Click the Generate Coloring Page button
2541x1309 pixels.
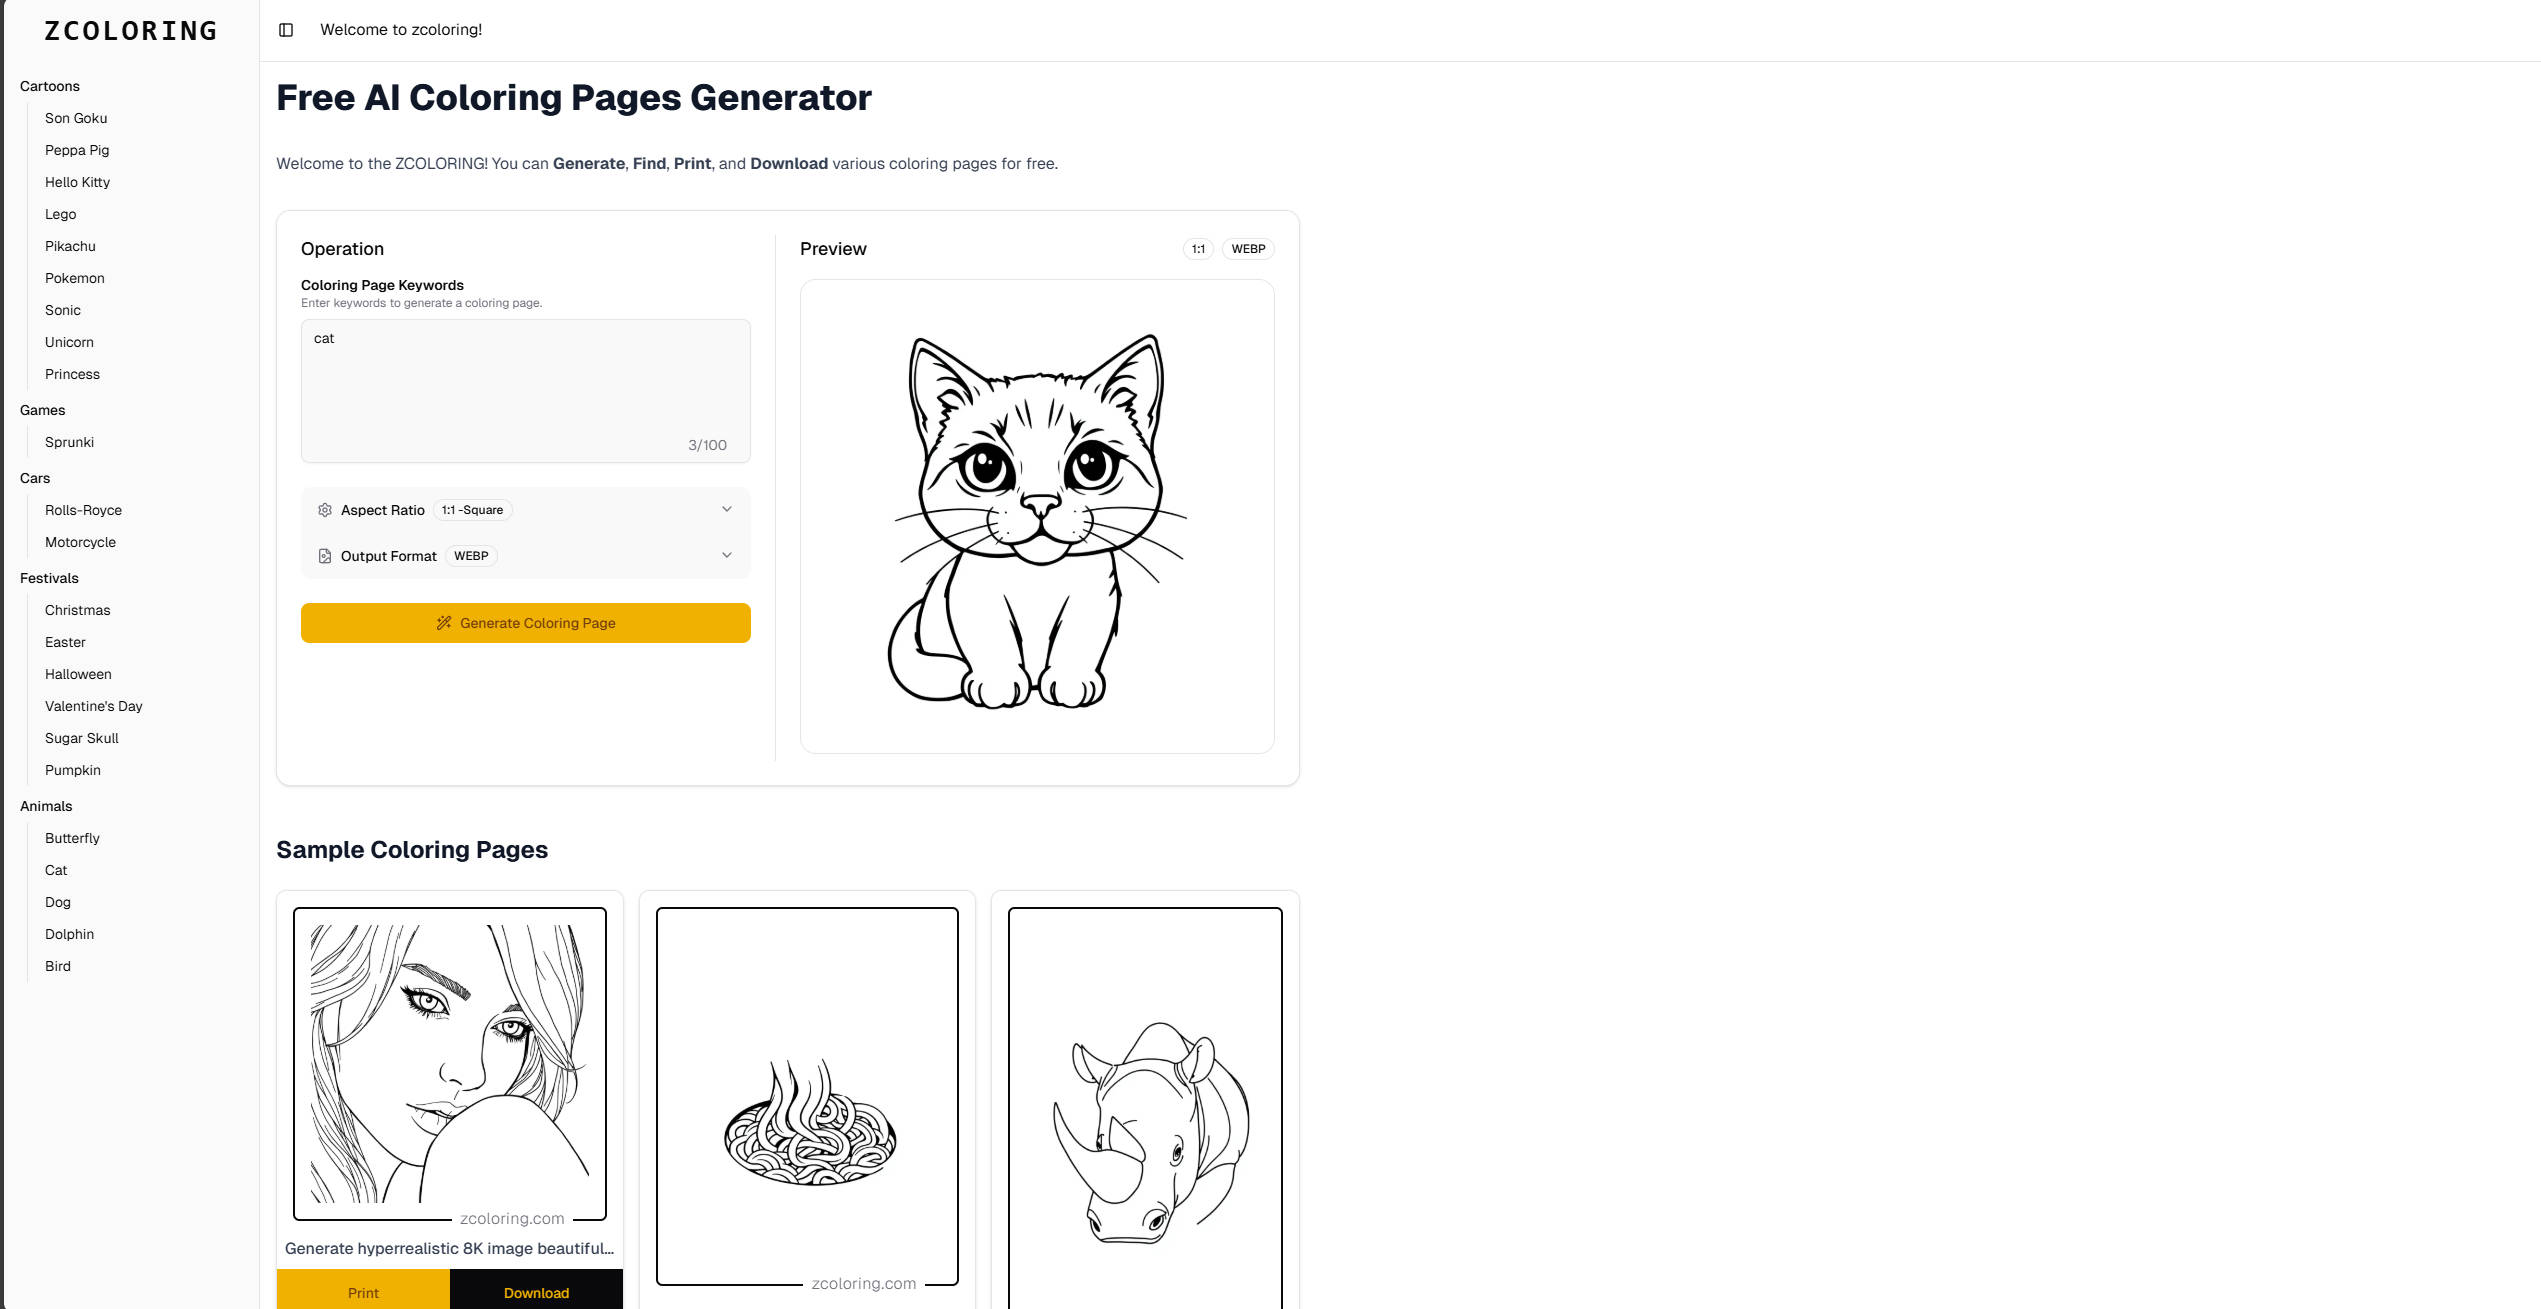[526, 623]
